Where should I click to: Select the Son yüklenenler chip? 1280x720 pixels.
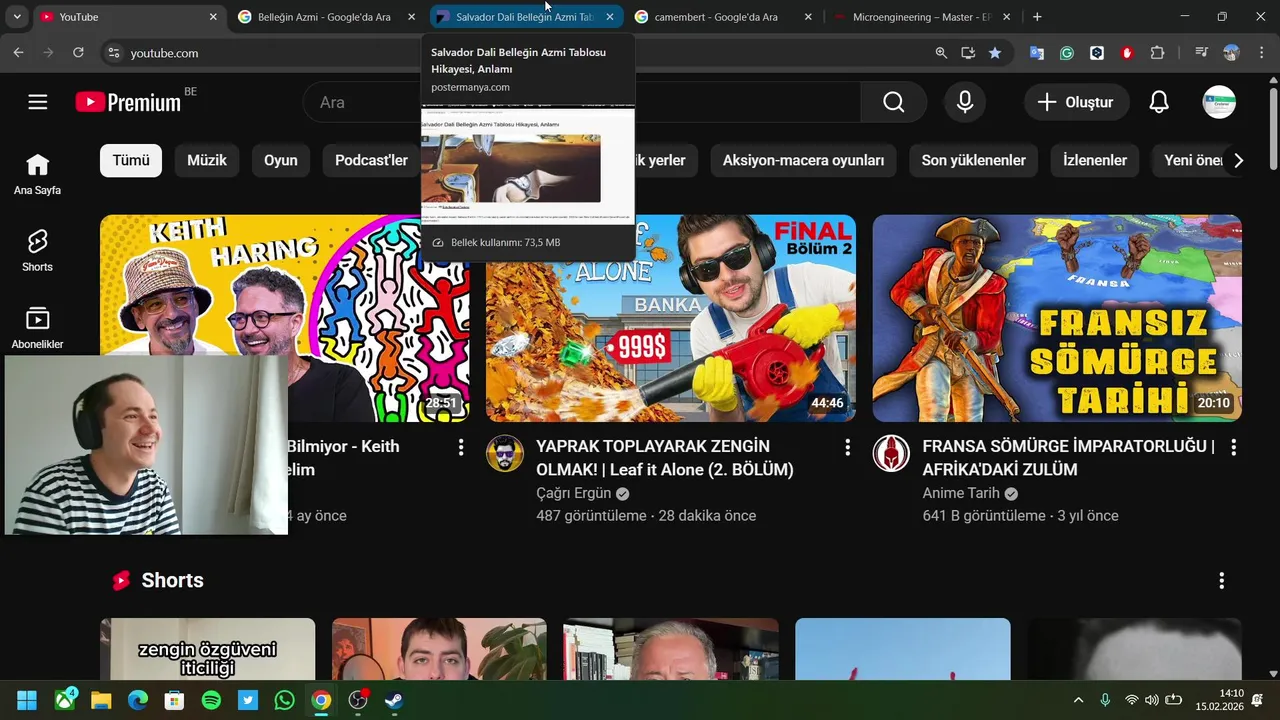tap(974, 160)
